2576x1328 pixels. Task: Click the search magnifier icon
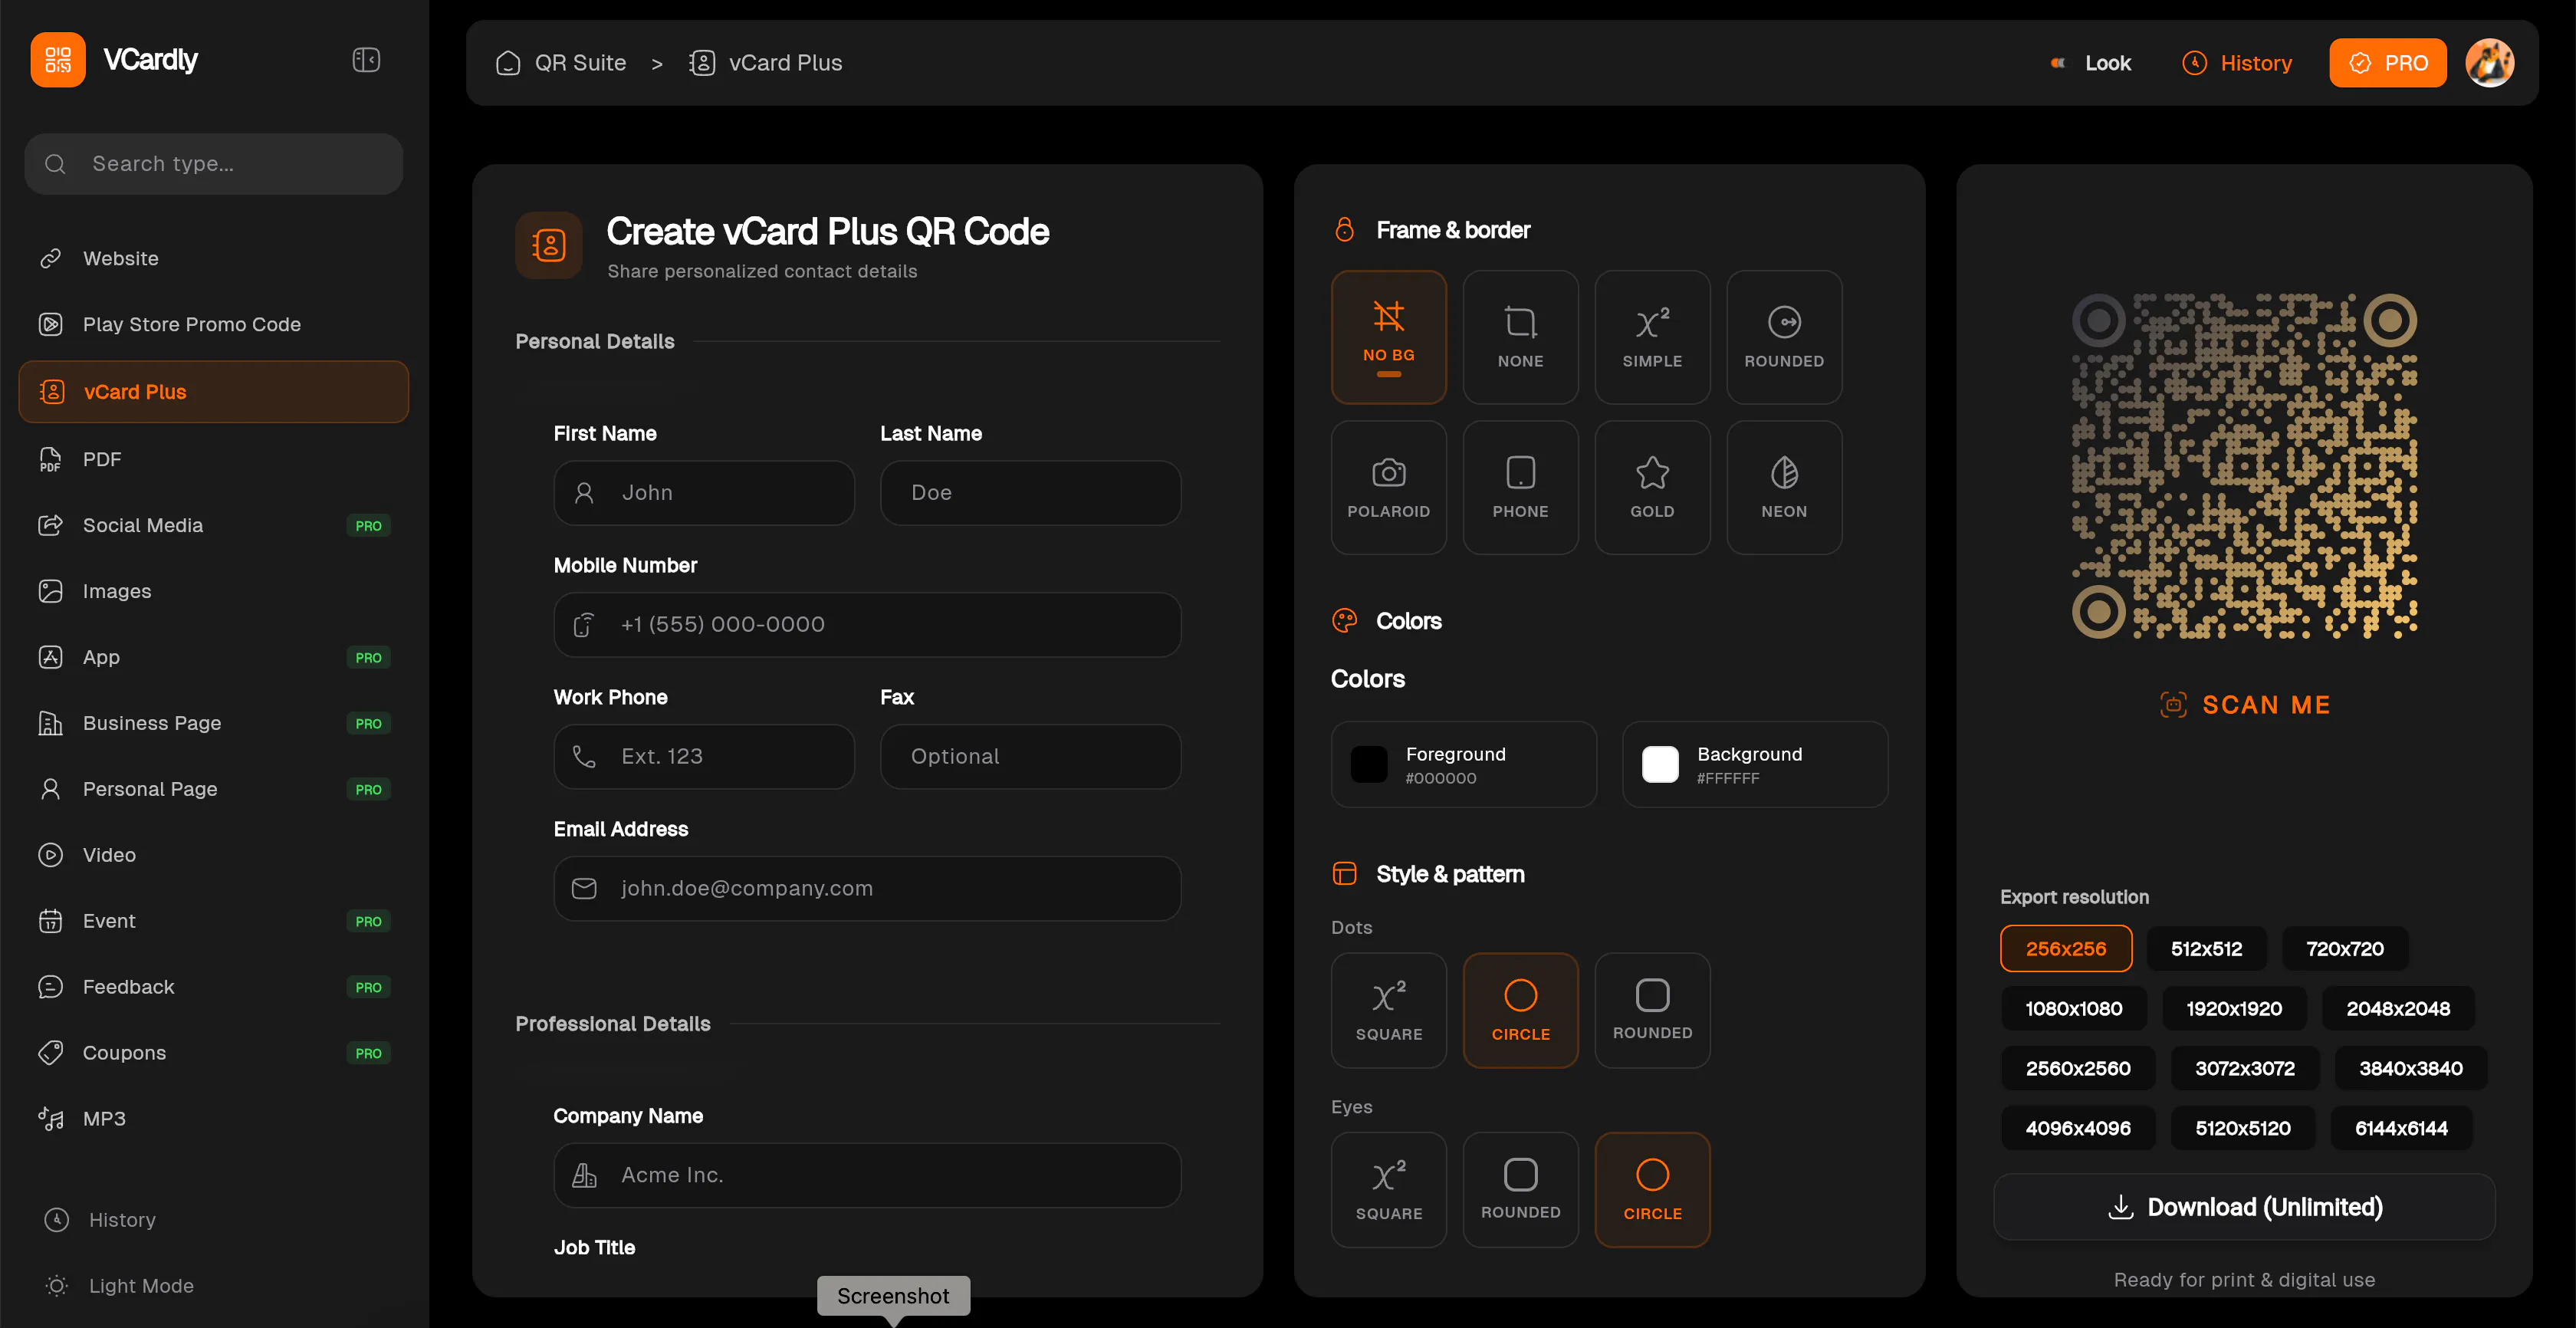coord(56,164)
